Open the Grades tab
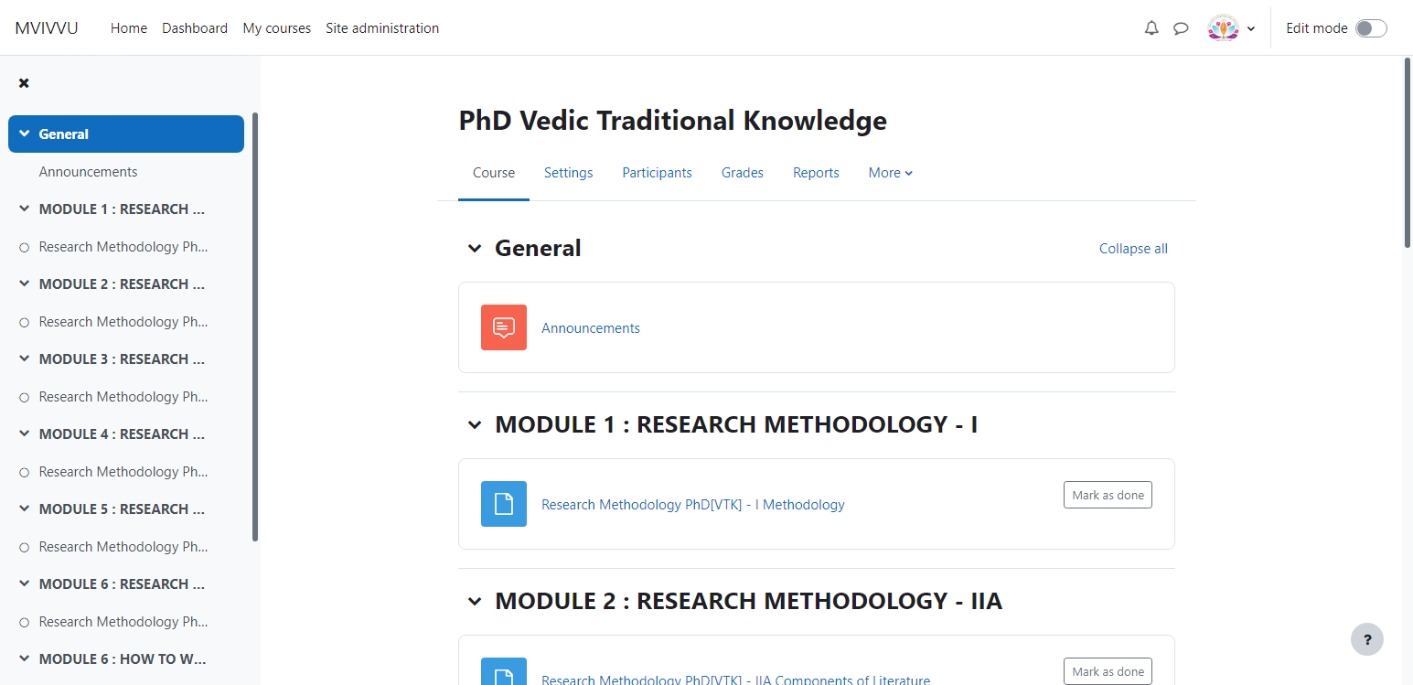This screenshot has height=685, width=1413. tap(742, 172)
